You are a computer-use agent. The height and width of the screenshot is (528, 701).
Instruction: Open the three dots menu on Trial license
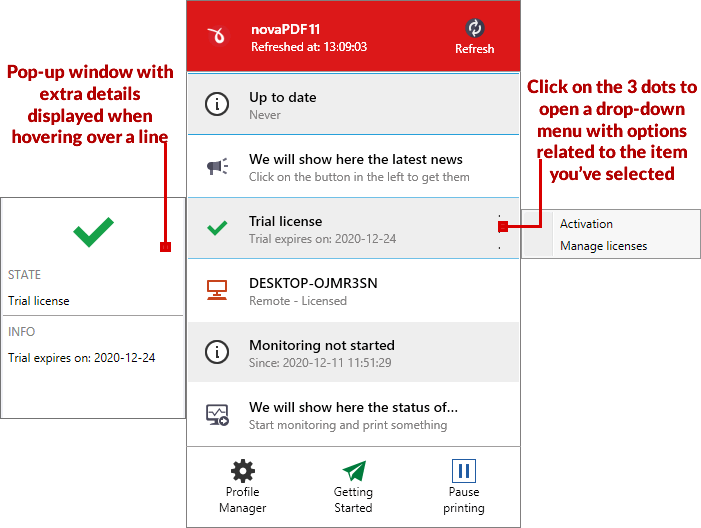click(x=499, y=232)
